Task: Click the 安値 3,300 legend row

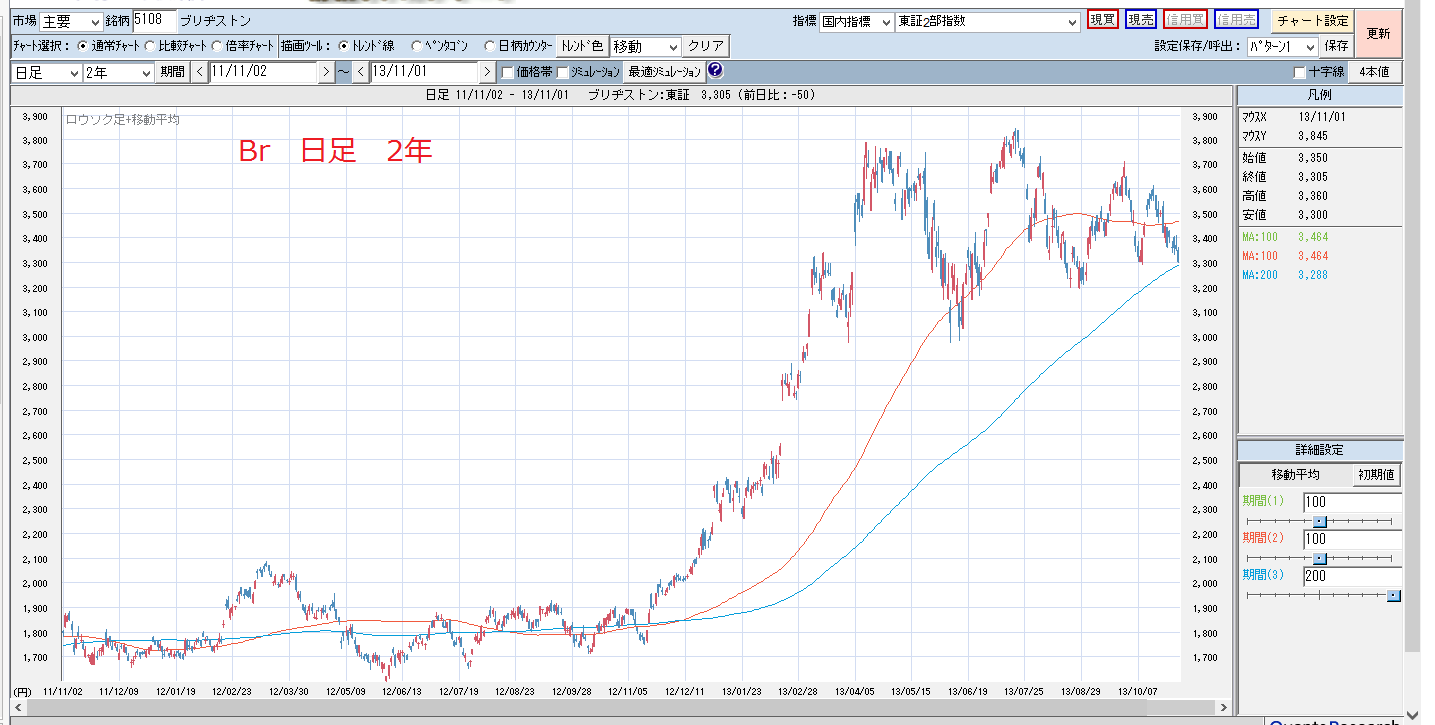Action: pos(1285,215)
